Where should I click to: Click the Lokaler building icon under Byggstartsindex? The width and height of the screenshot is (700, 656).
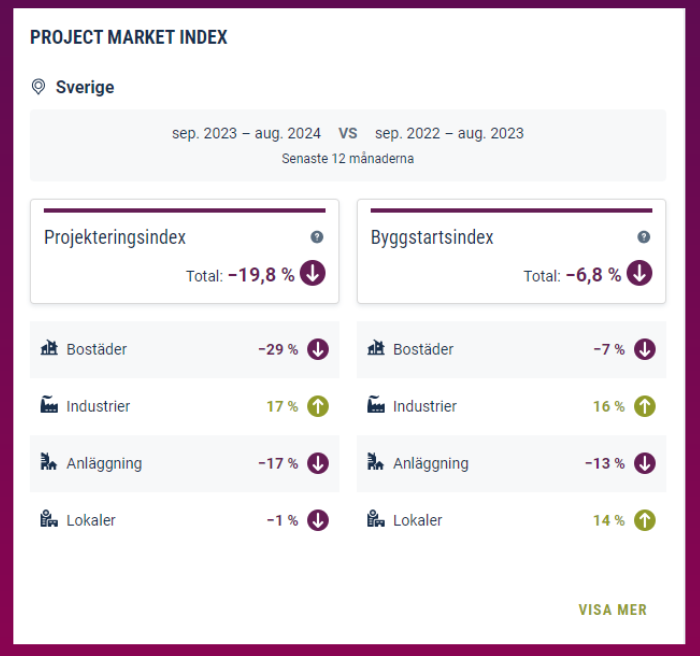click(x=376, y=519)
